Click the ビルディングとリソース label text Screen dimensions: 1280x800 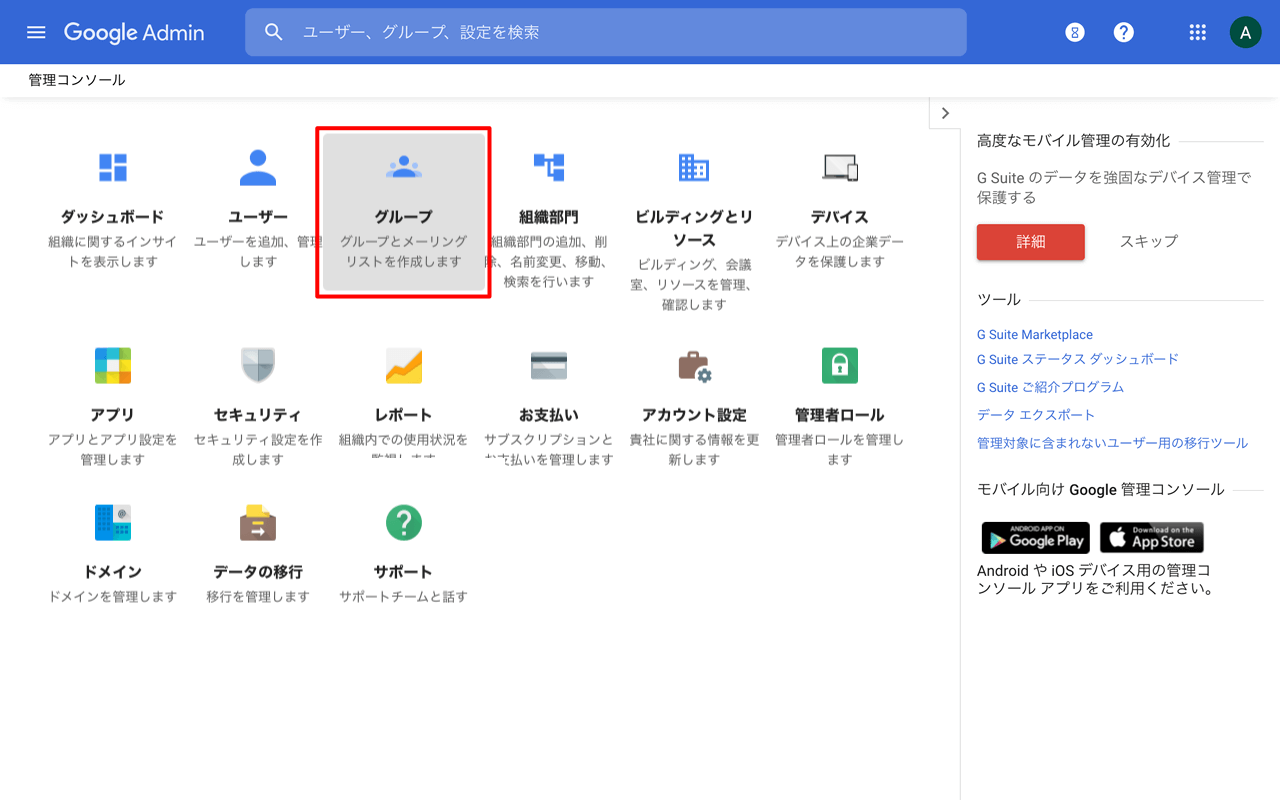pyautogui.click(x=694, y=228)
